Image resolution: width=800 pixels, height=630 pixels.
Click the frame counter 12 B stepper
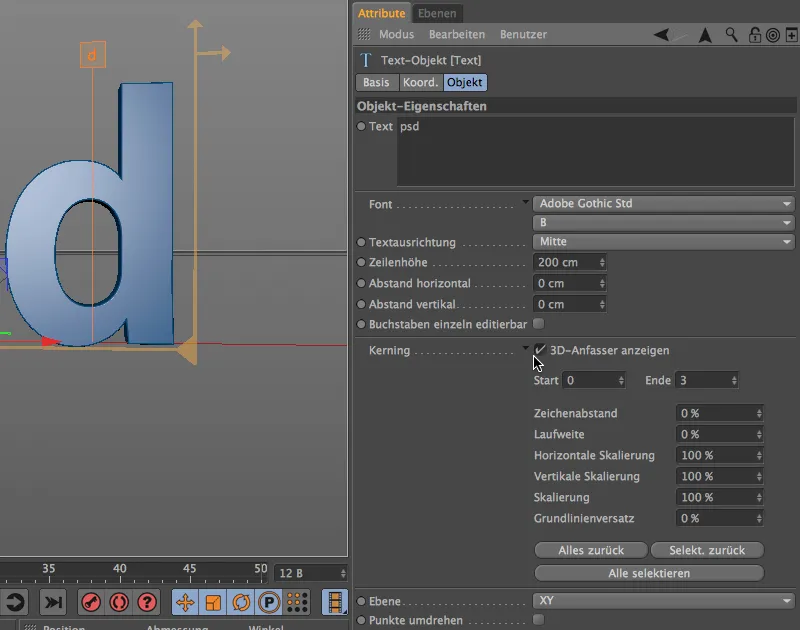point(343,573)
